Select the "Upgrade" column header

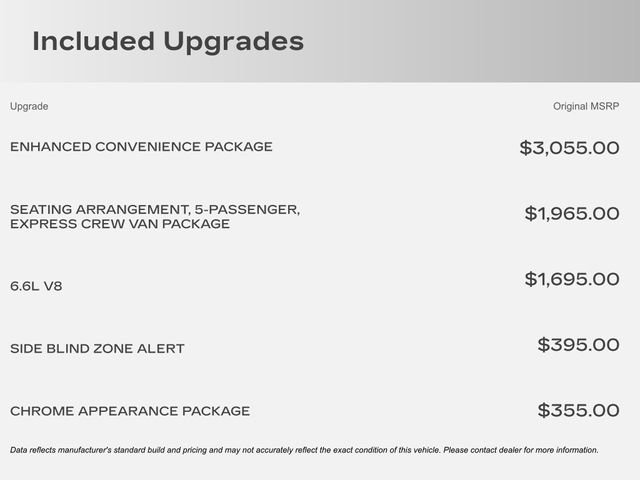(x=29, y=106)
